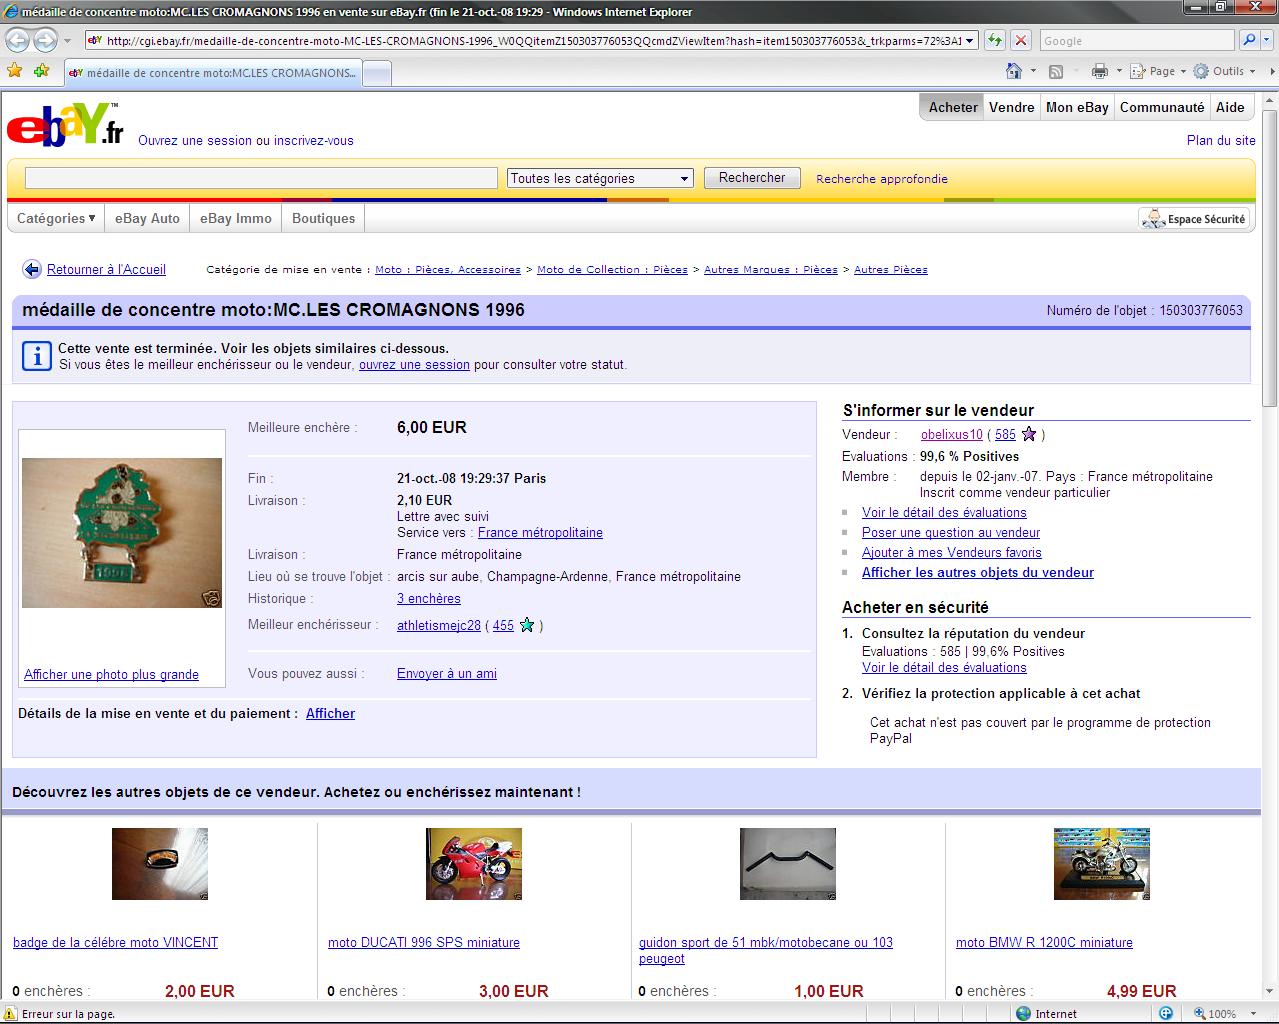Image resolution: width=1279 pixels, height=1024 pixels.
Task: Click the browser Back arrow button
Action: 18,41
